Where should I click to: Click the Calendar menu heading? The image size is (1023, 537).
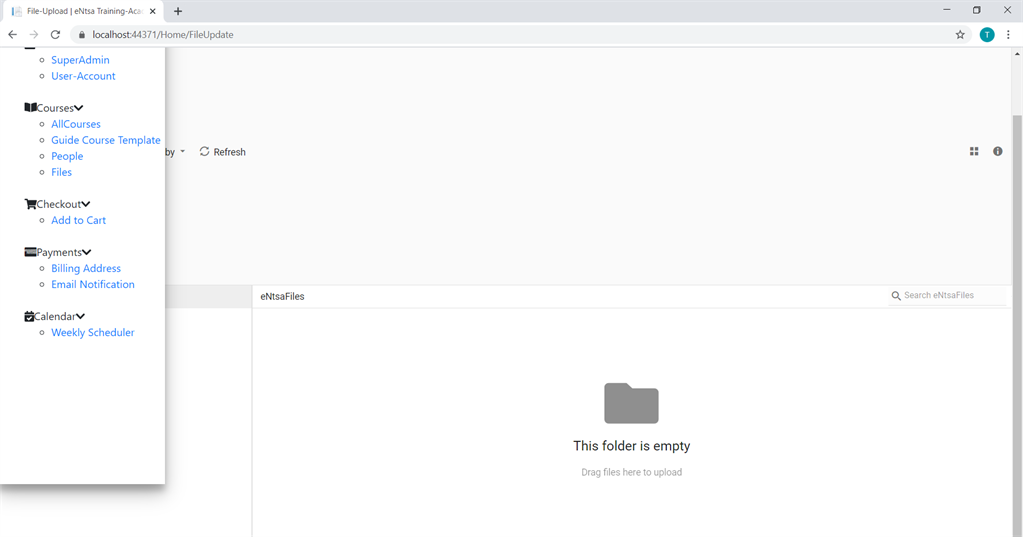point(55,316)
